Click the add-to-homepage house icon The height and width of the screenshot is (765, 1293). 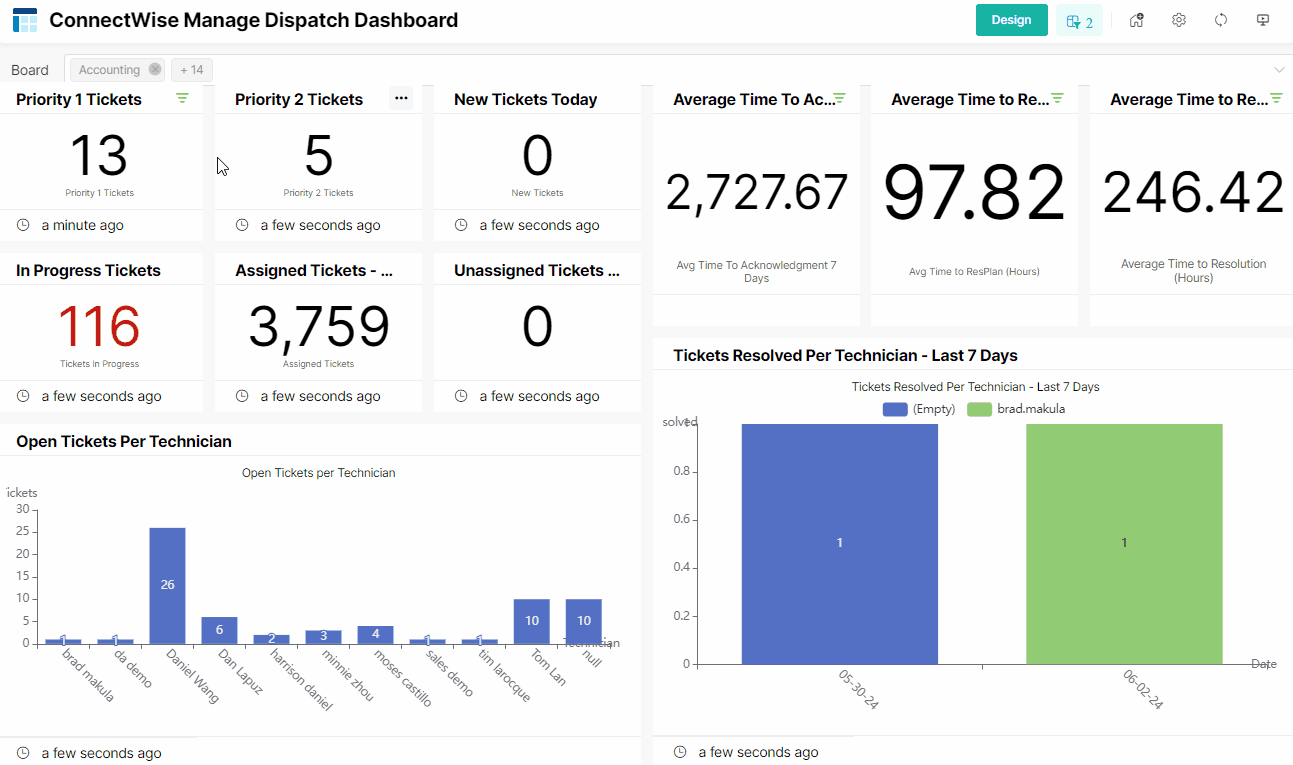pos(1136,19)
